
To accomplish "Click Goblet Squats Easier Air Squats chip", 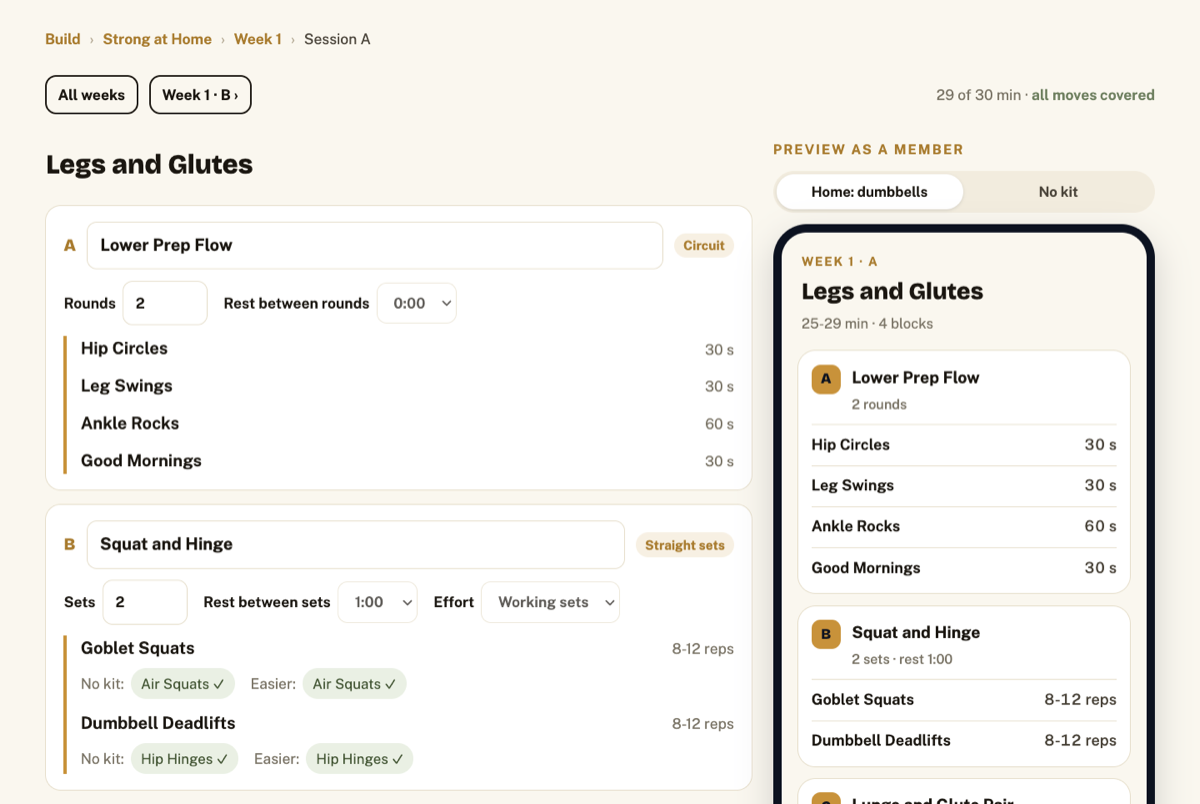I will (355, 684).
